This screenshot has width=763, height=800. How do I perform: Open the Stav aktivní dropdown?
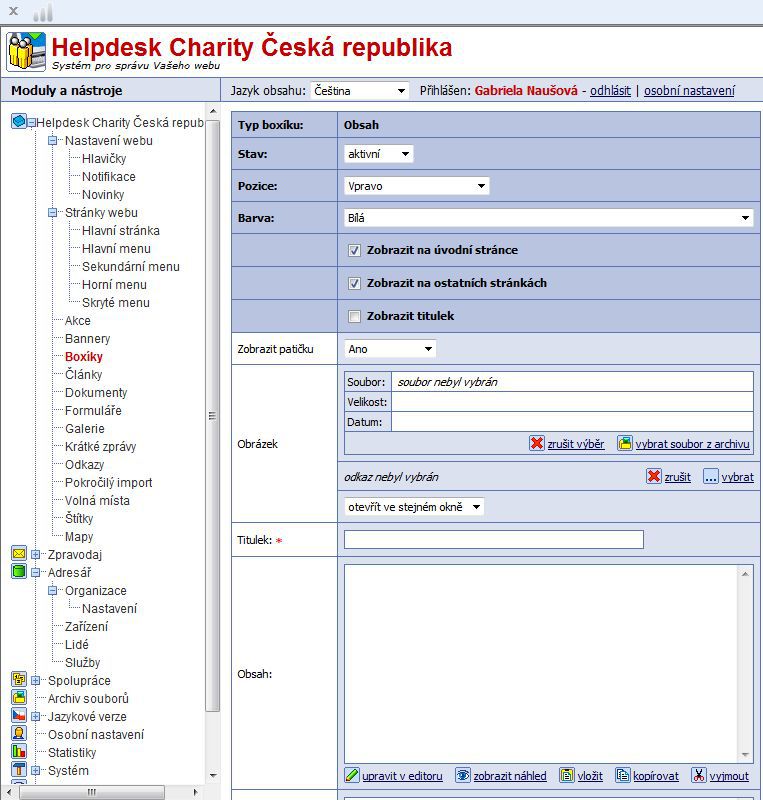(x=378, y=154)
